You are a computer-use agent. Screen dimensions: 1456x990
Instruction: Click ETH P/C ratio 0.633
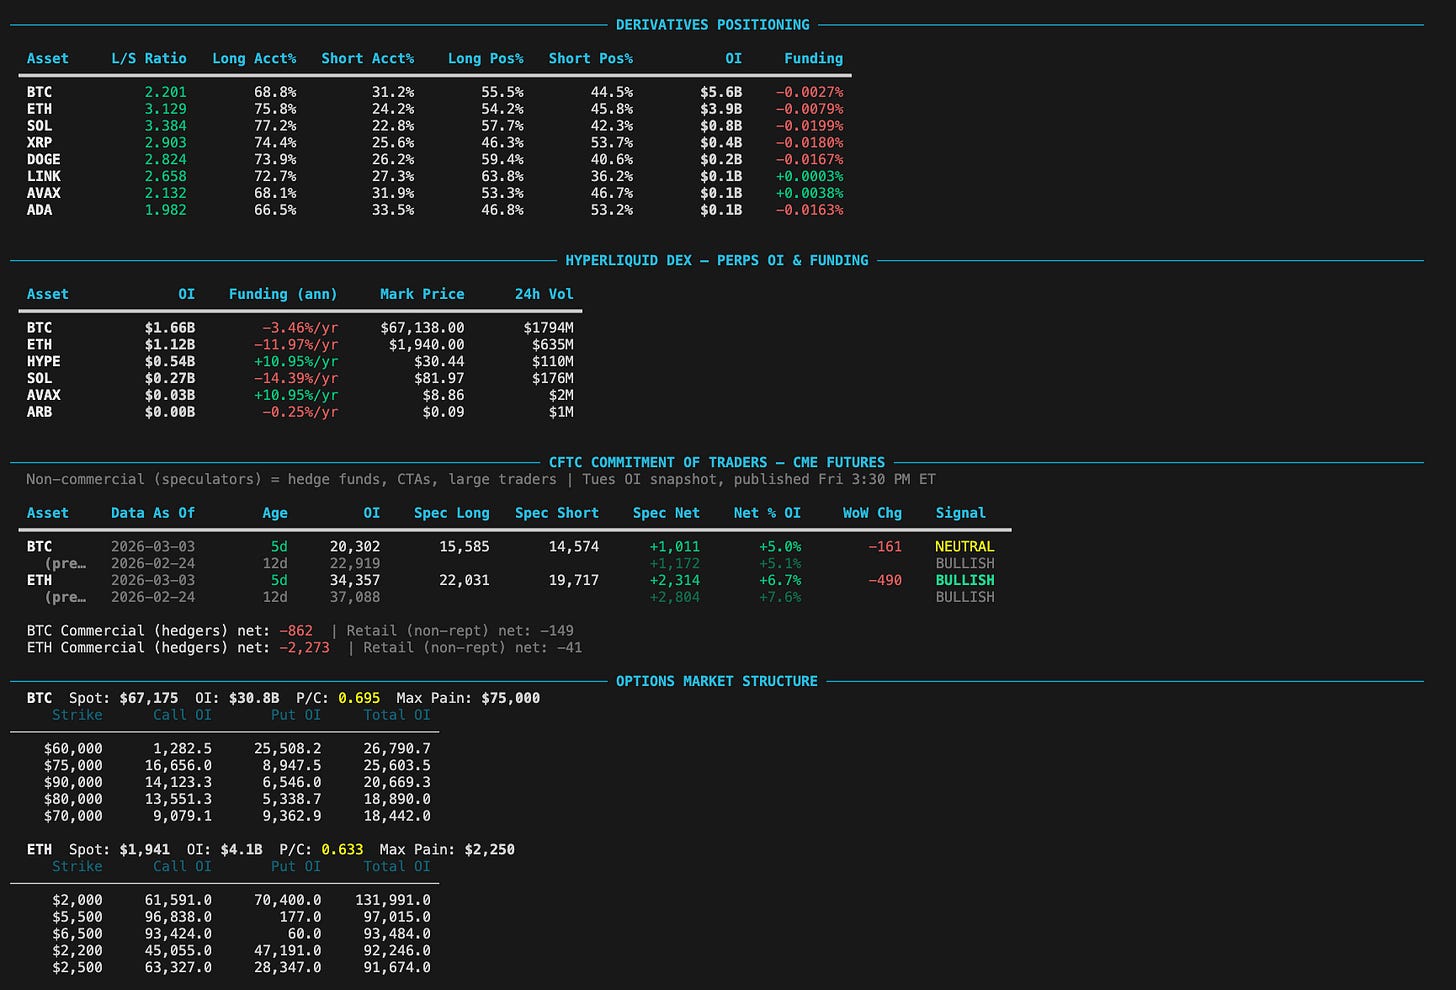point(342,849)
